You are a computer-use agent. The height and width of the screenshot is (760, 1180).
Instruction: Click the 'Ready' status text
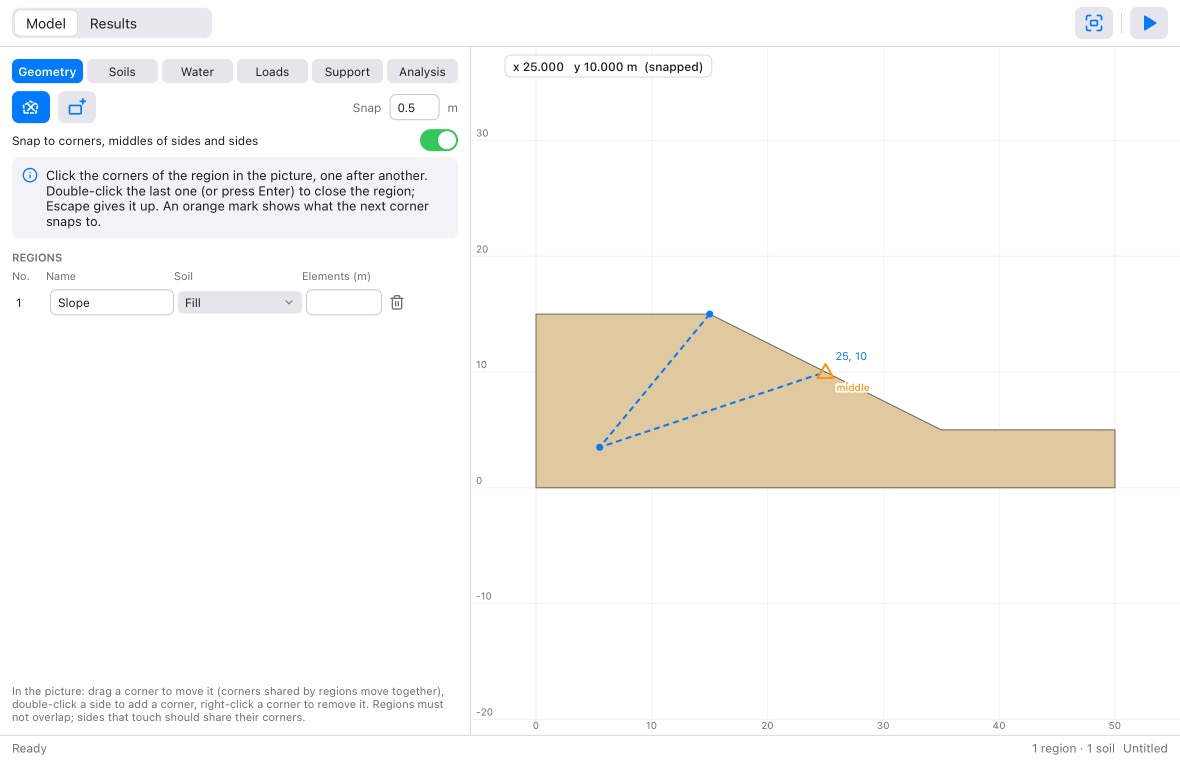[x=29, y=749]
